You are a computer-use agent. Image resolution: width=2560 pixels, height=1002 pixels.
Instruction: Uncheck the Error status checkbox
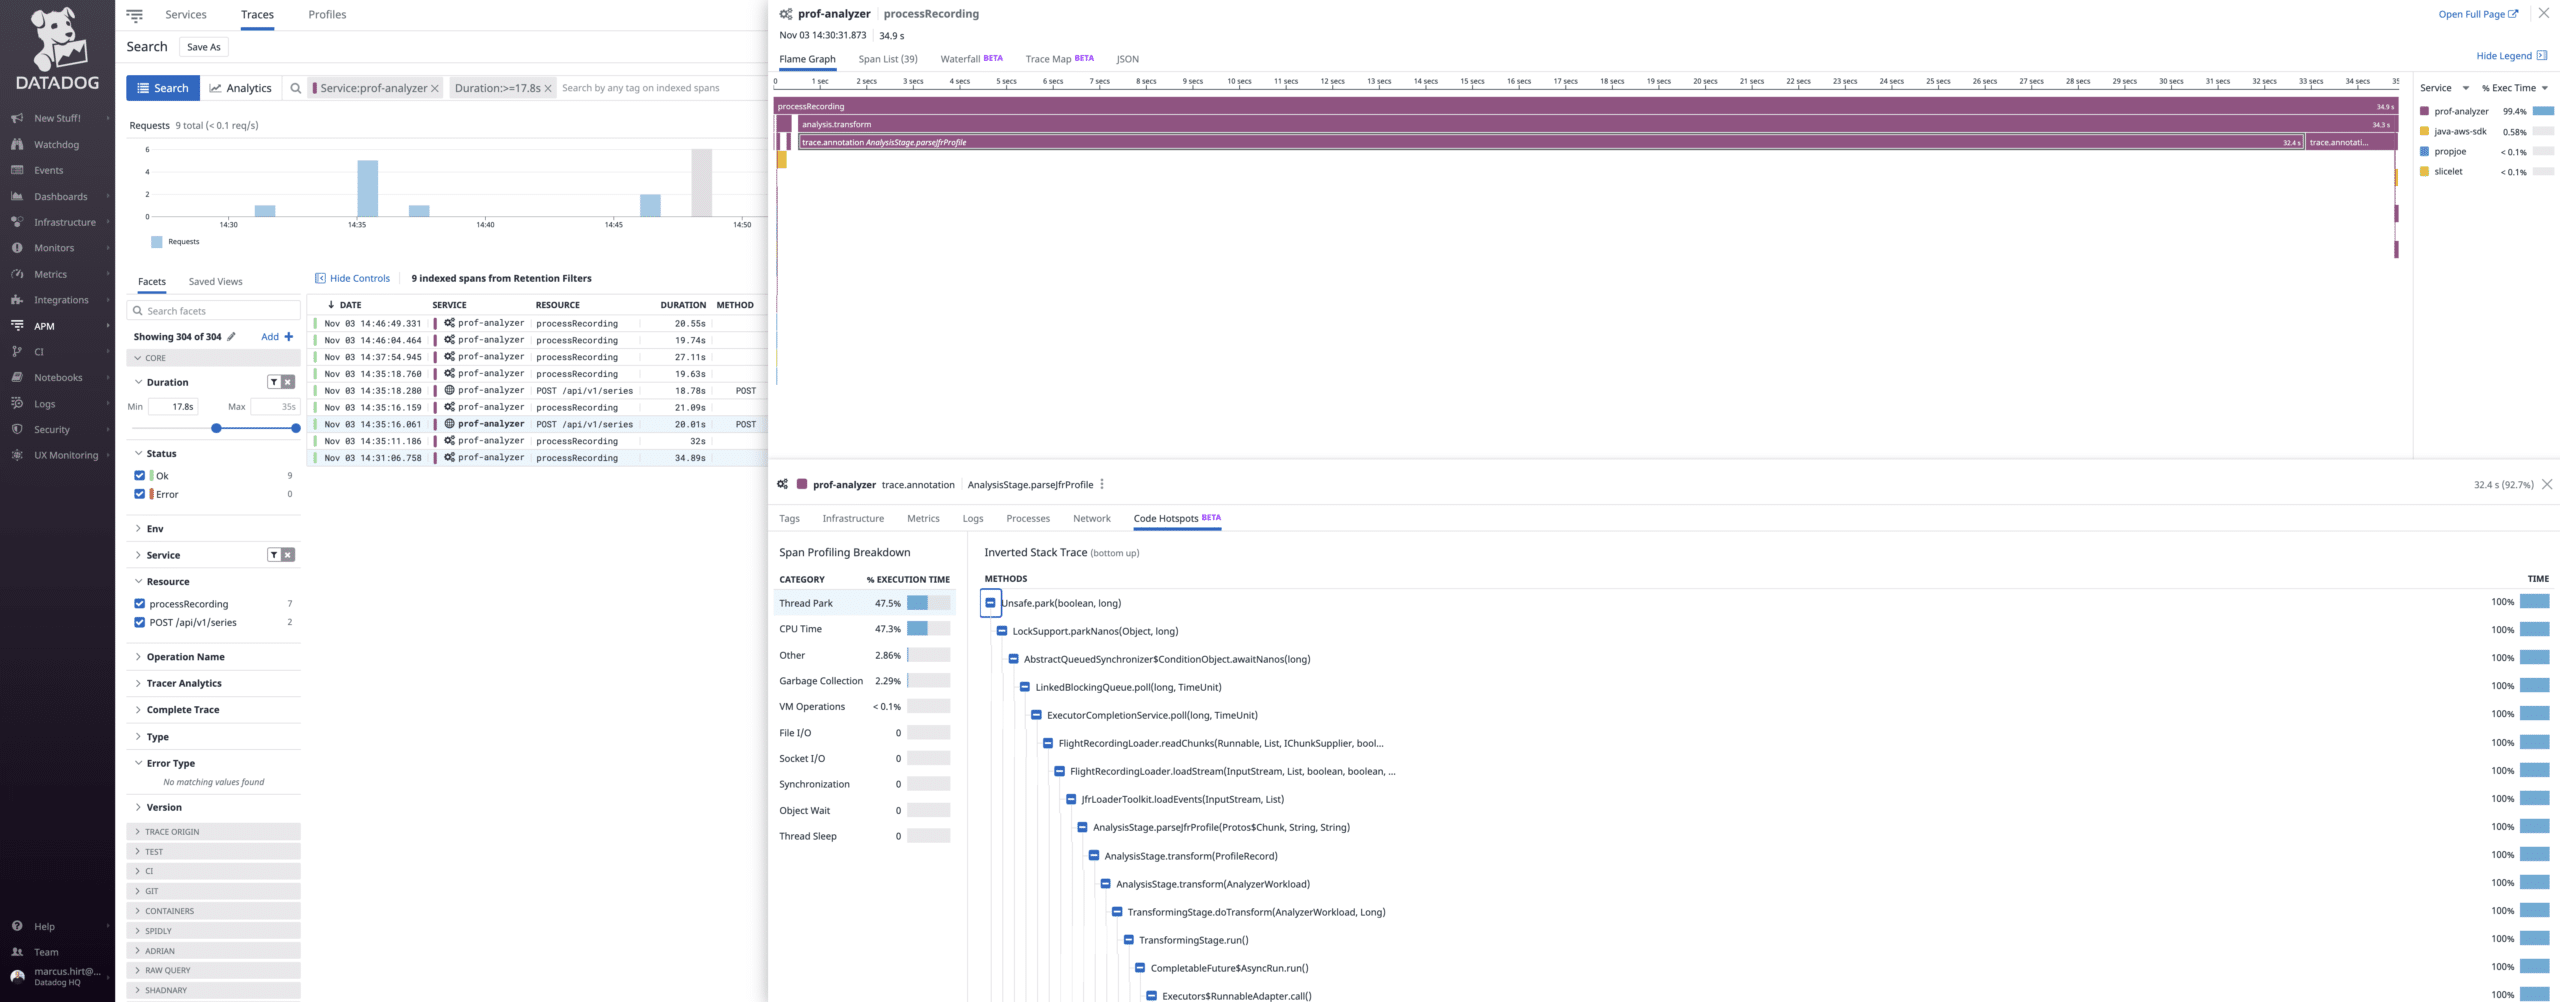point(139,494)
